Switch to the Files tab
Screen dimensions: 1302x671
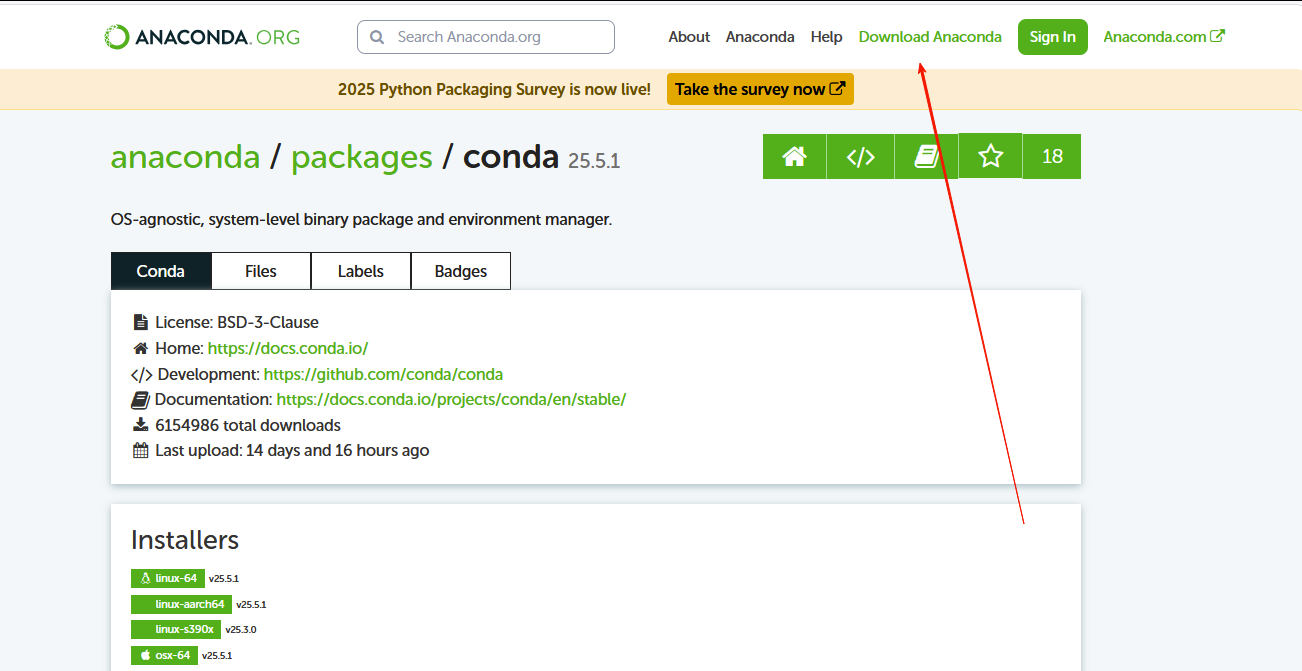[x=261, y=271]
